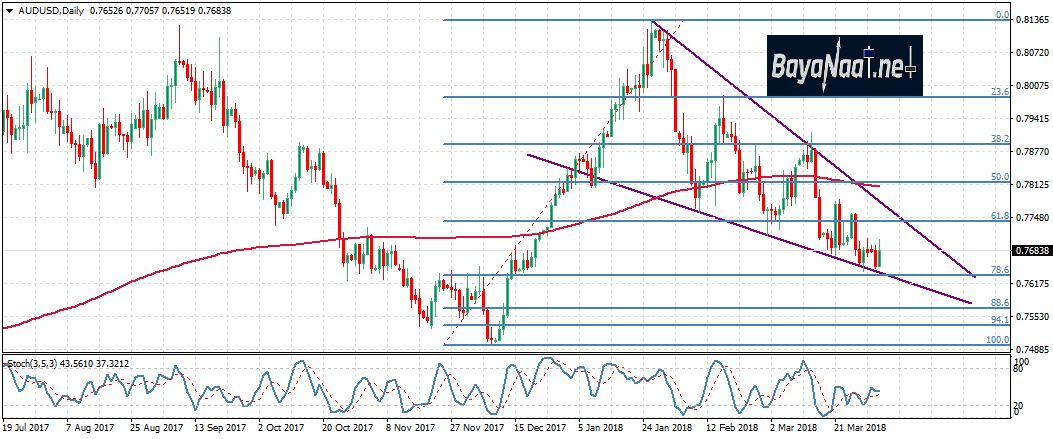Click the 0.81365 price on the scale
The width and height of the screenshot is (1053, 439).
click(x=1030, y=19)
